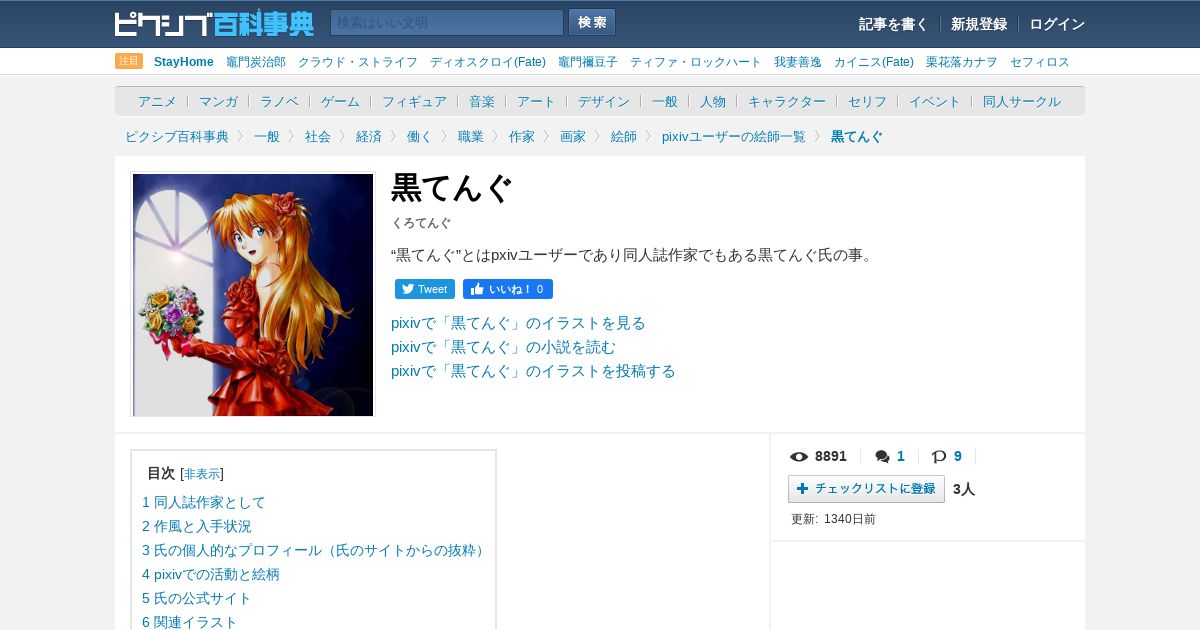Open クラウド・ストライフ trending tag
Viewport: 1200px width, 630px height.
coord(358,62)
